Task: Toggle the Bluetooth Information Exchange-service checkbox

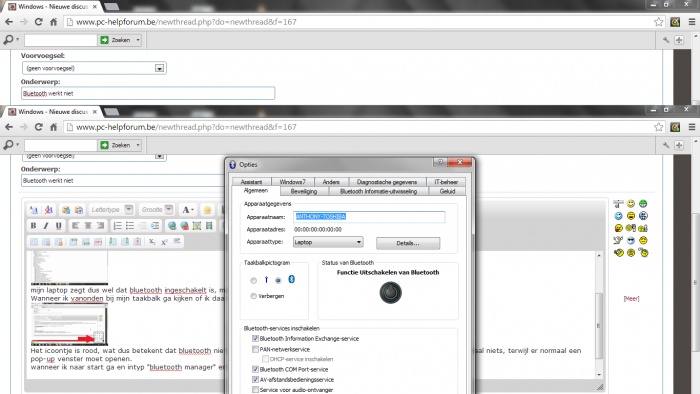Action: point(255,339)
